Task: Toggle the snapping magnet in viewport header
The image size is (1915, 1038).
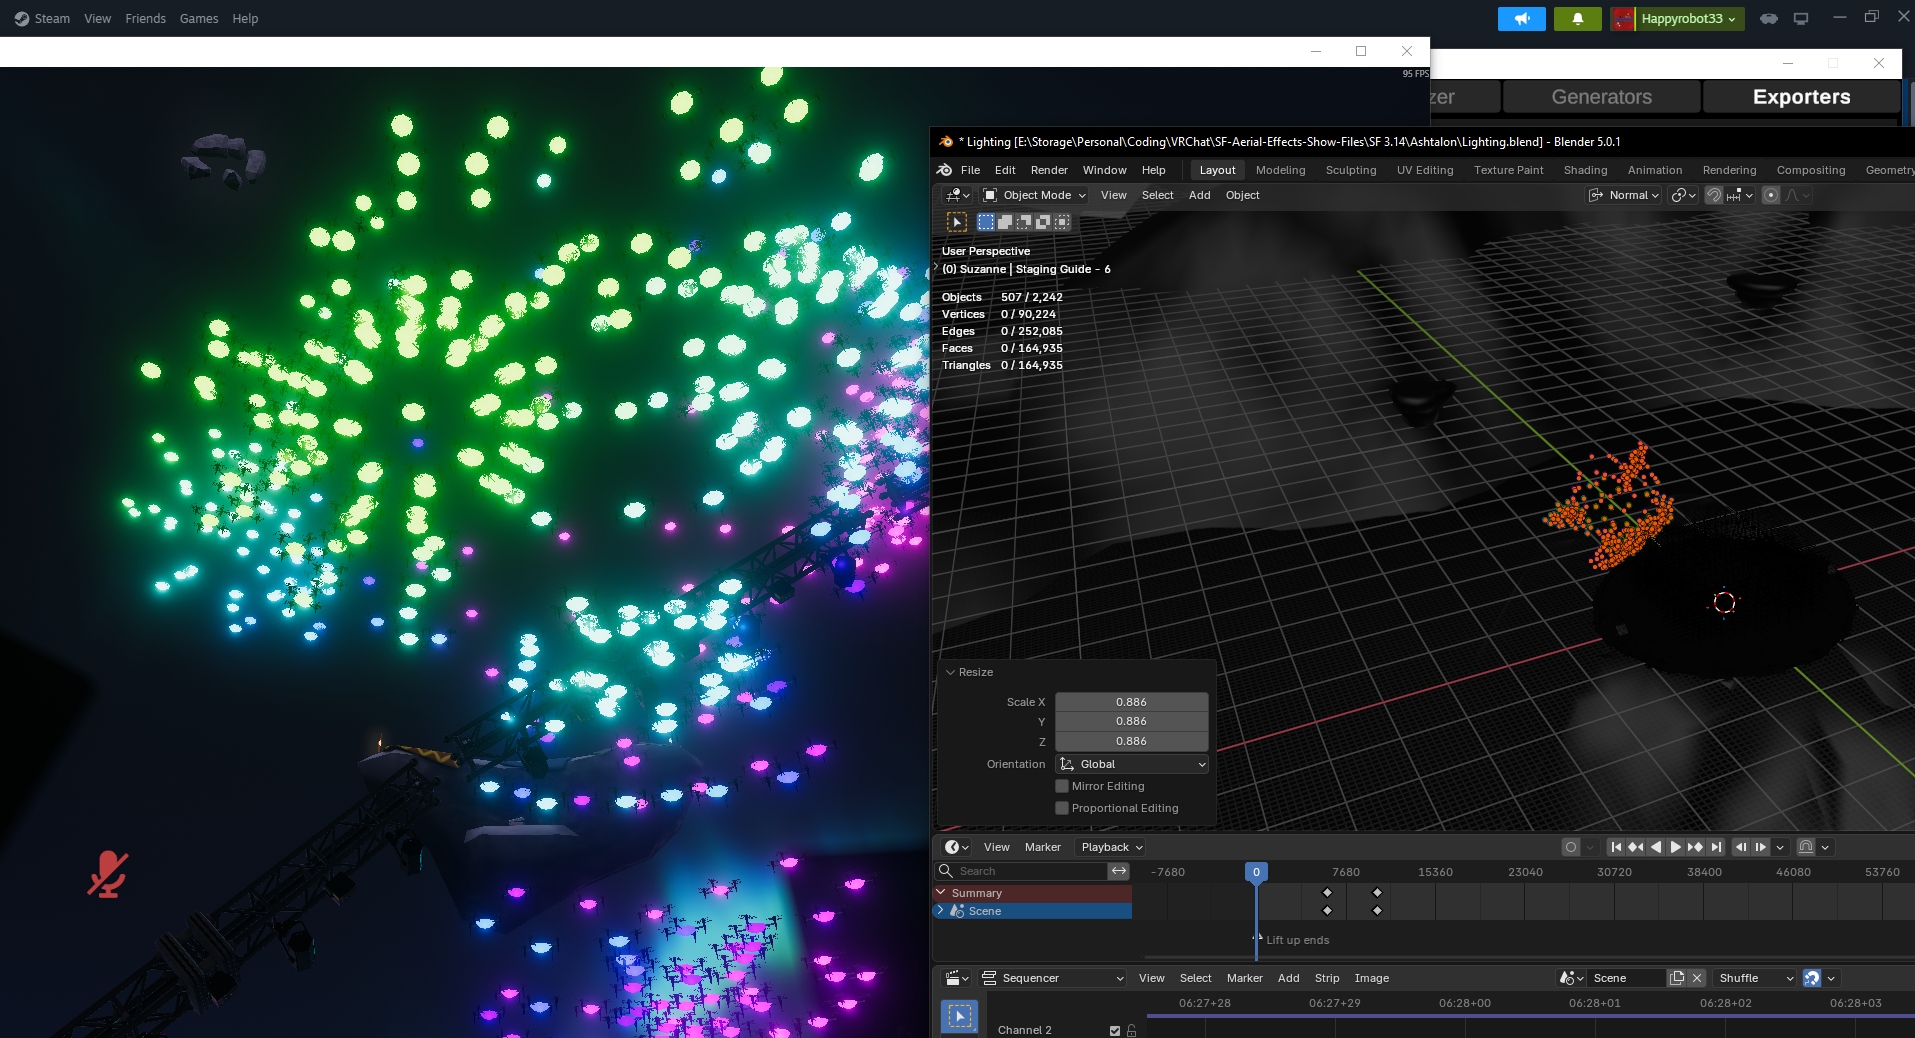Action: click(x=1713, y=195)
